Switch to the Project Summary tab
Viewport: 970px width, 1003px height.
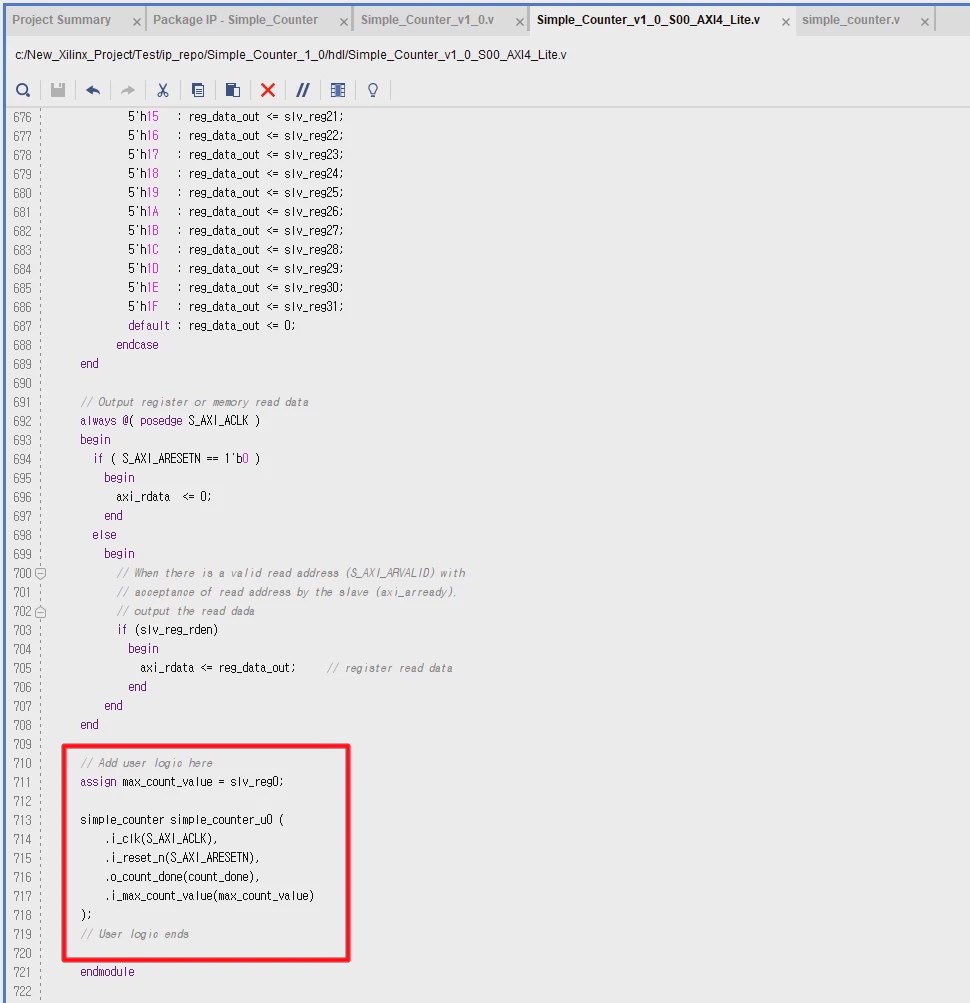click(61, 20)
